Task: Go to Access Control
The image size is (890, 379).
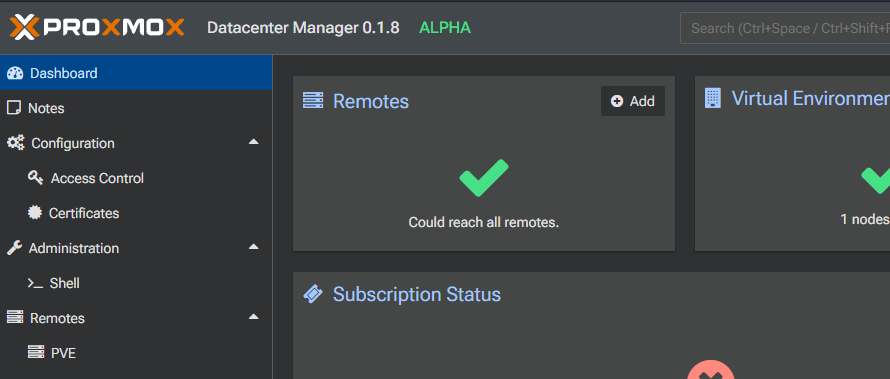Action: click(136, 178)
